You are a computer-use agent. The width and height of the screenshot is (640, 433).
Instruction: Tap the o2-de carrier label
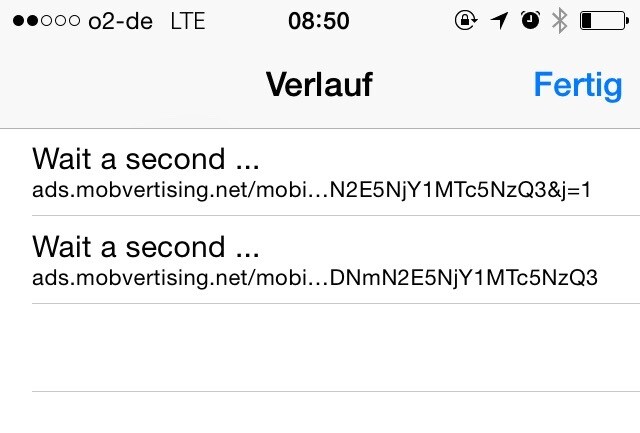pos(120,21)
